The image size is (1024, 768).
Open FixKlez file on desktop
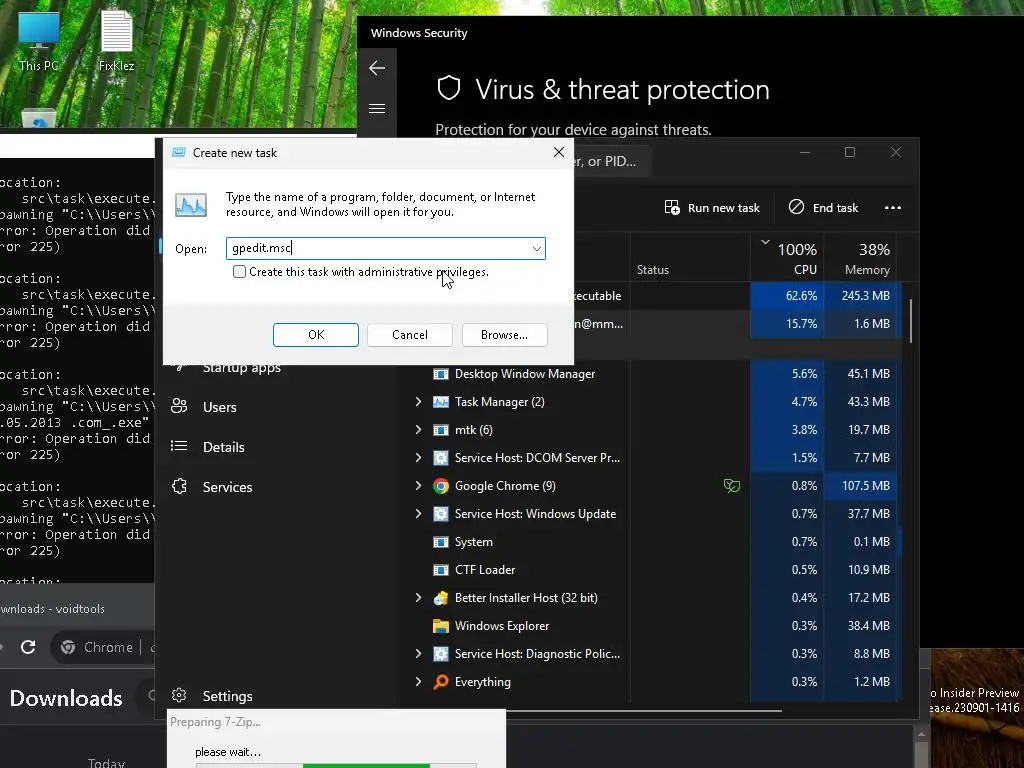pyautogui.click(x=116, y=40)
